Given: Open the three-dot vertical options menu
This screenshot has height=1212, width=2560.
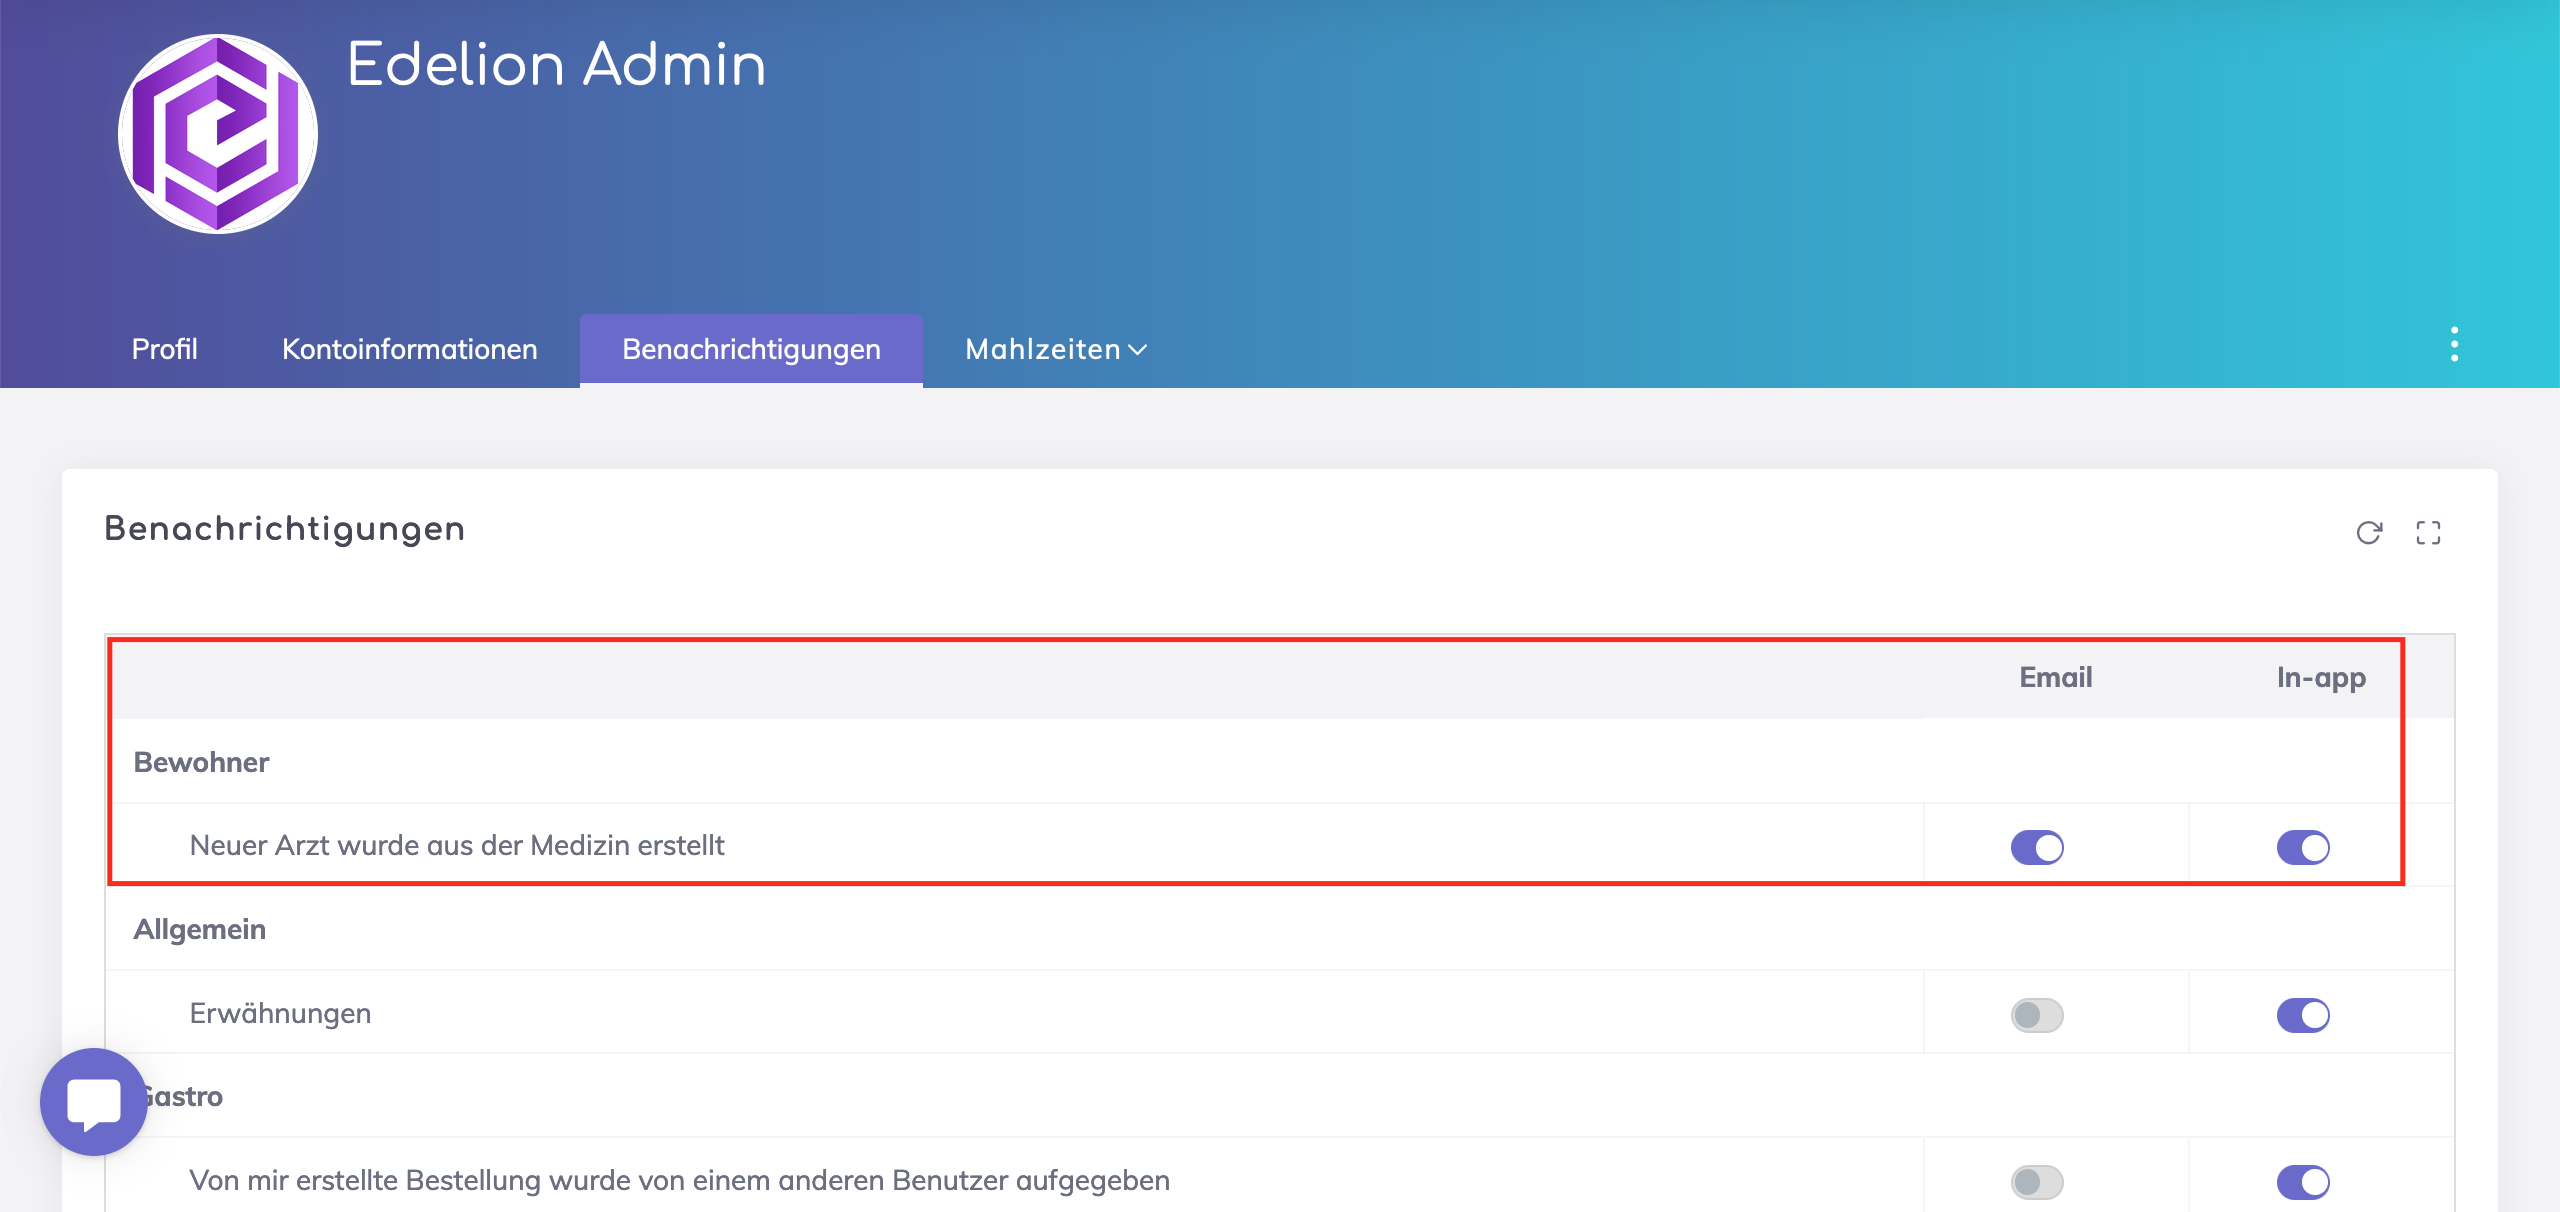Looking at the screenshot, I should [x=2454, y=344].
